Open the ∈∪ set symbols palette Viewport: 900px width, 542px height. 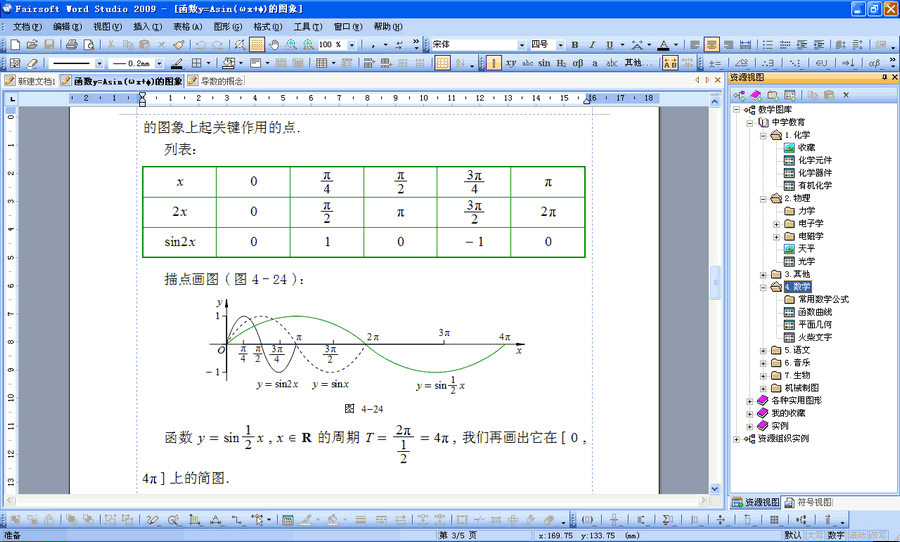tap(821, 63)
